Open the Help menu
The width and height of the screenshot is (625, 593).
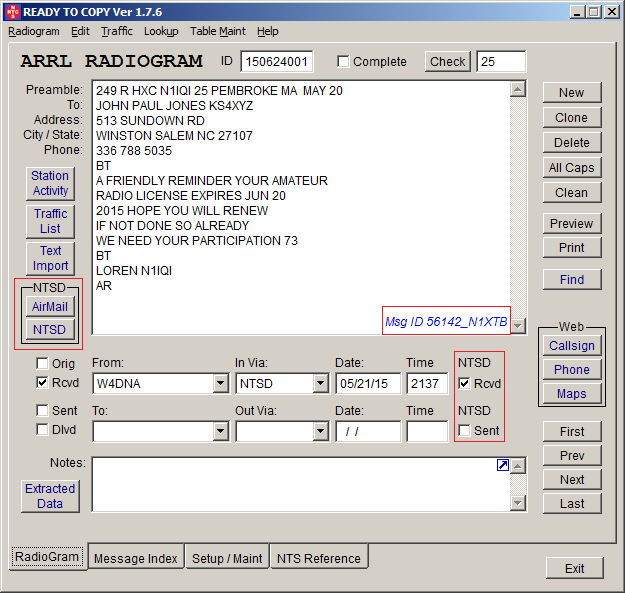coord(267,31)
